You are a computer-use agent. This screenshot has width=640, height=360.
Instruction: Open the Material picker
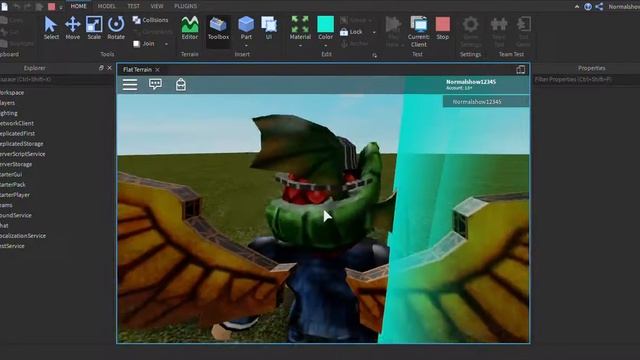(300, 28)
